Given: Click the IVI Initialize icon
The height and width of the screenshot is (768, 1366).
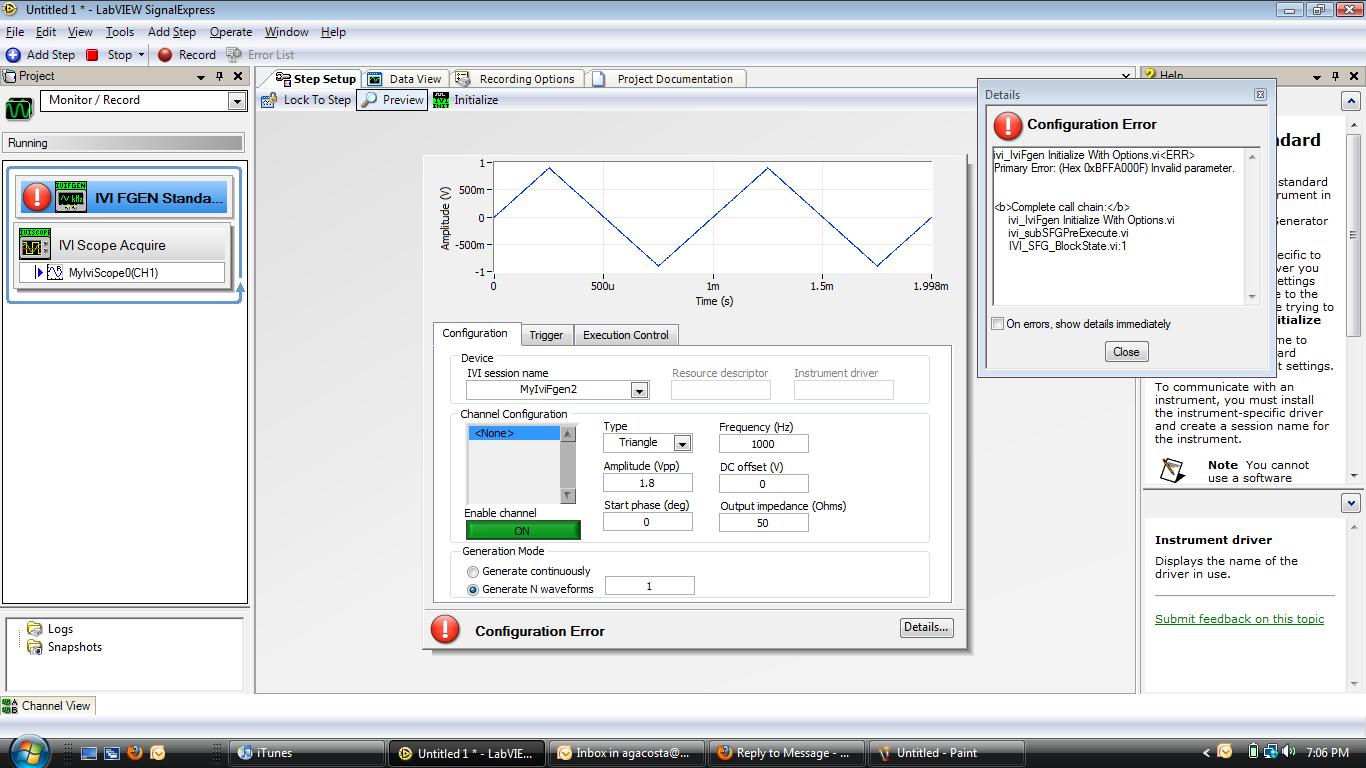Looking at the screenshot, I should [x=441, y=100].
